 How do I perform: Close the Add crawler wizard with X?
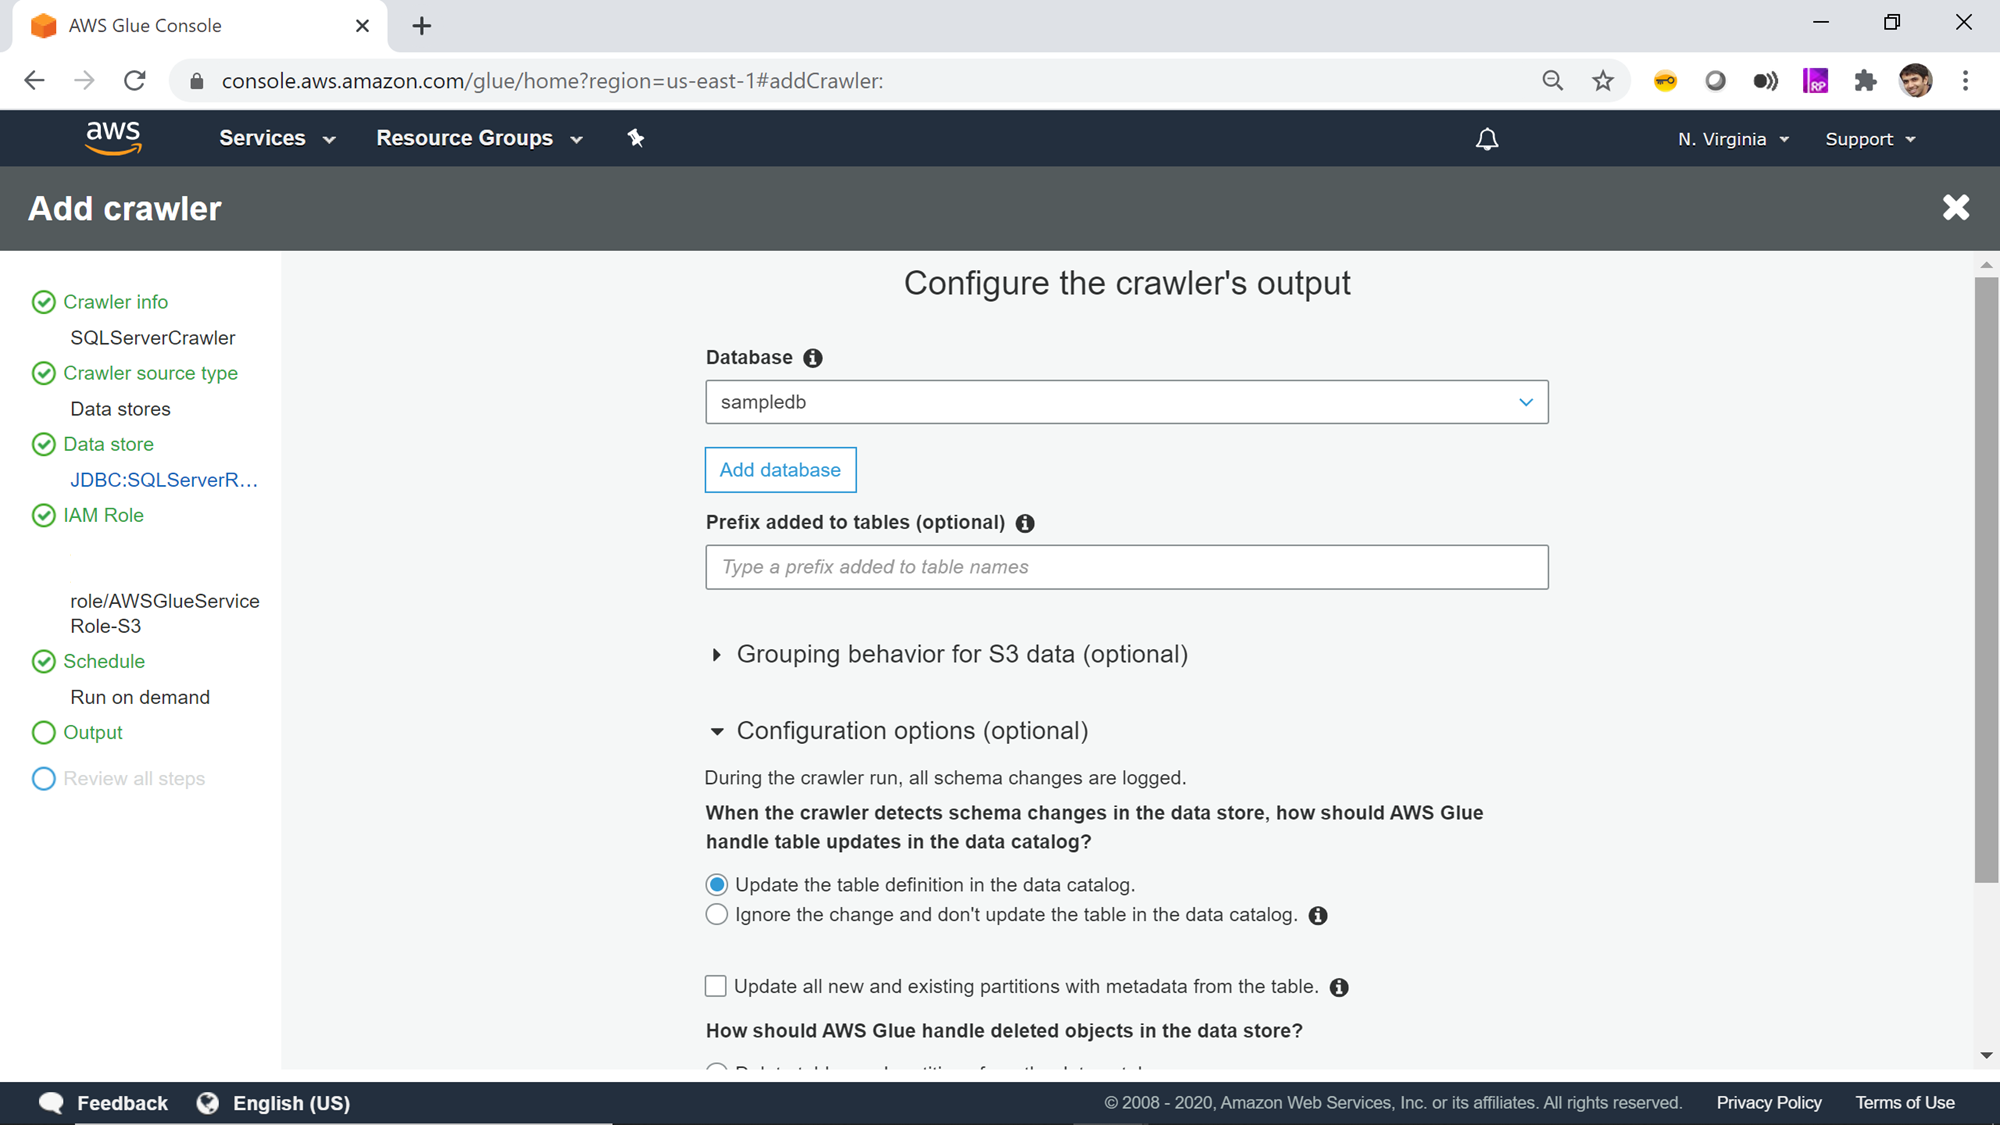[1955, 208]
